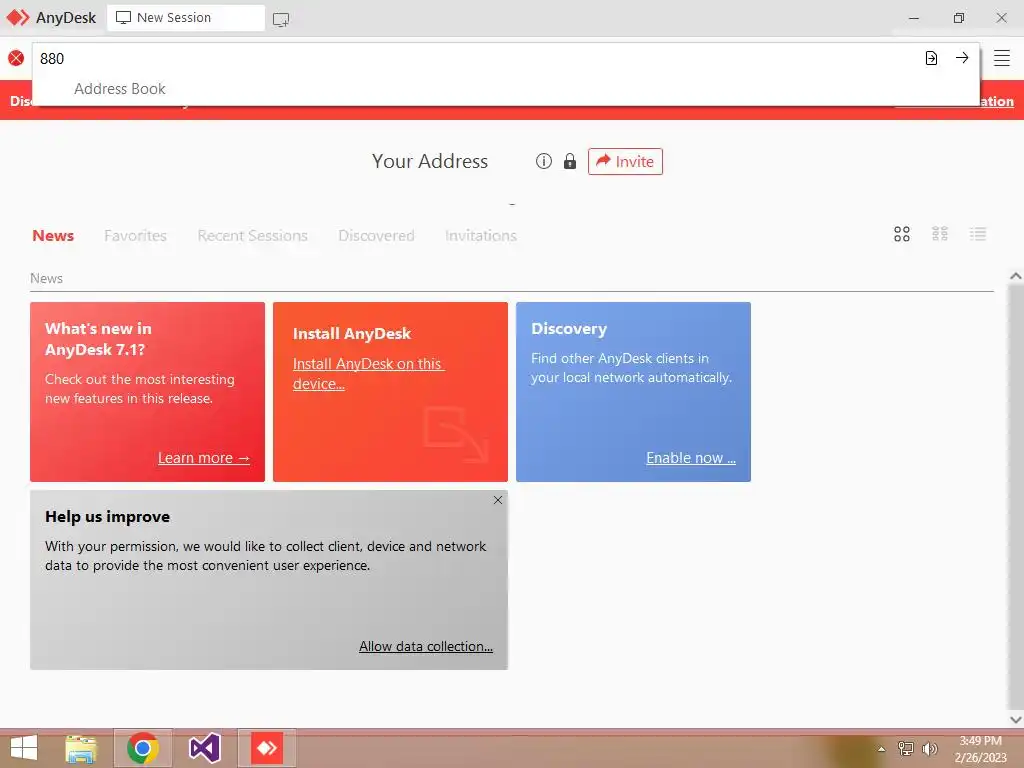1024x768 pixels.
Task: Click the AnyDesk taskbar icon
Action: coord(266,748)
